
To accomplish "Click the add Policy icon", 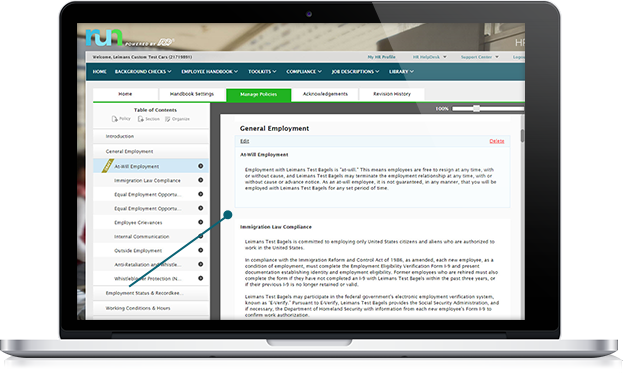I will (x=114, y=119).
